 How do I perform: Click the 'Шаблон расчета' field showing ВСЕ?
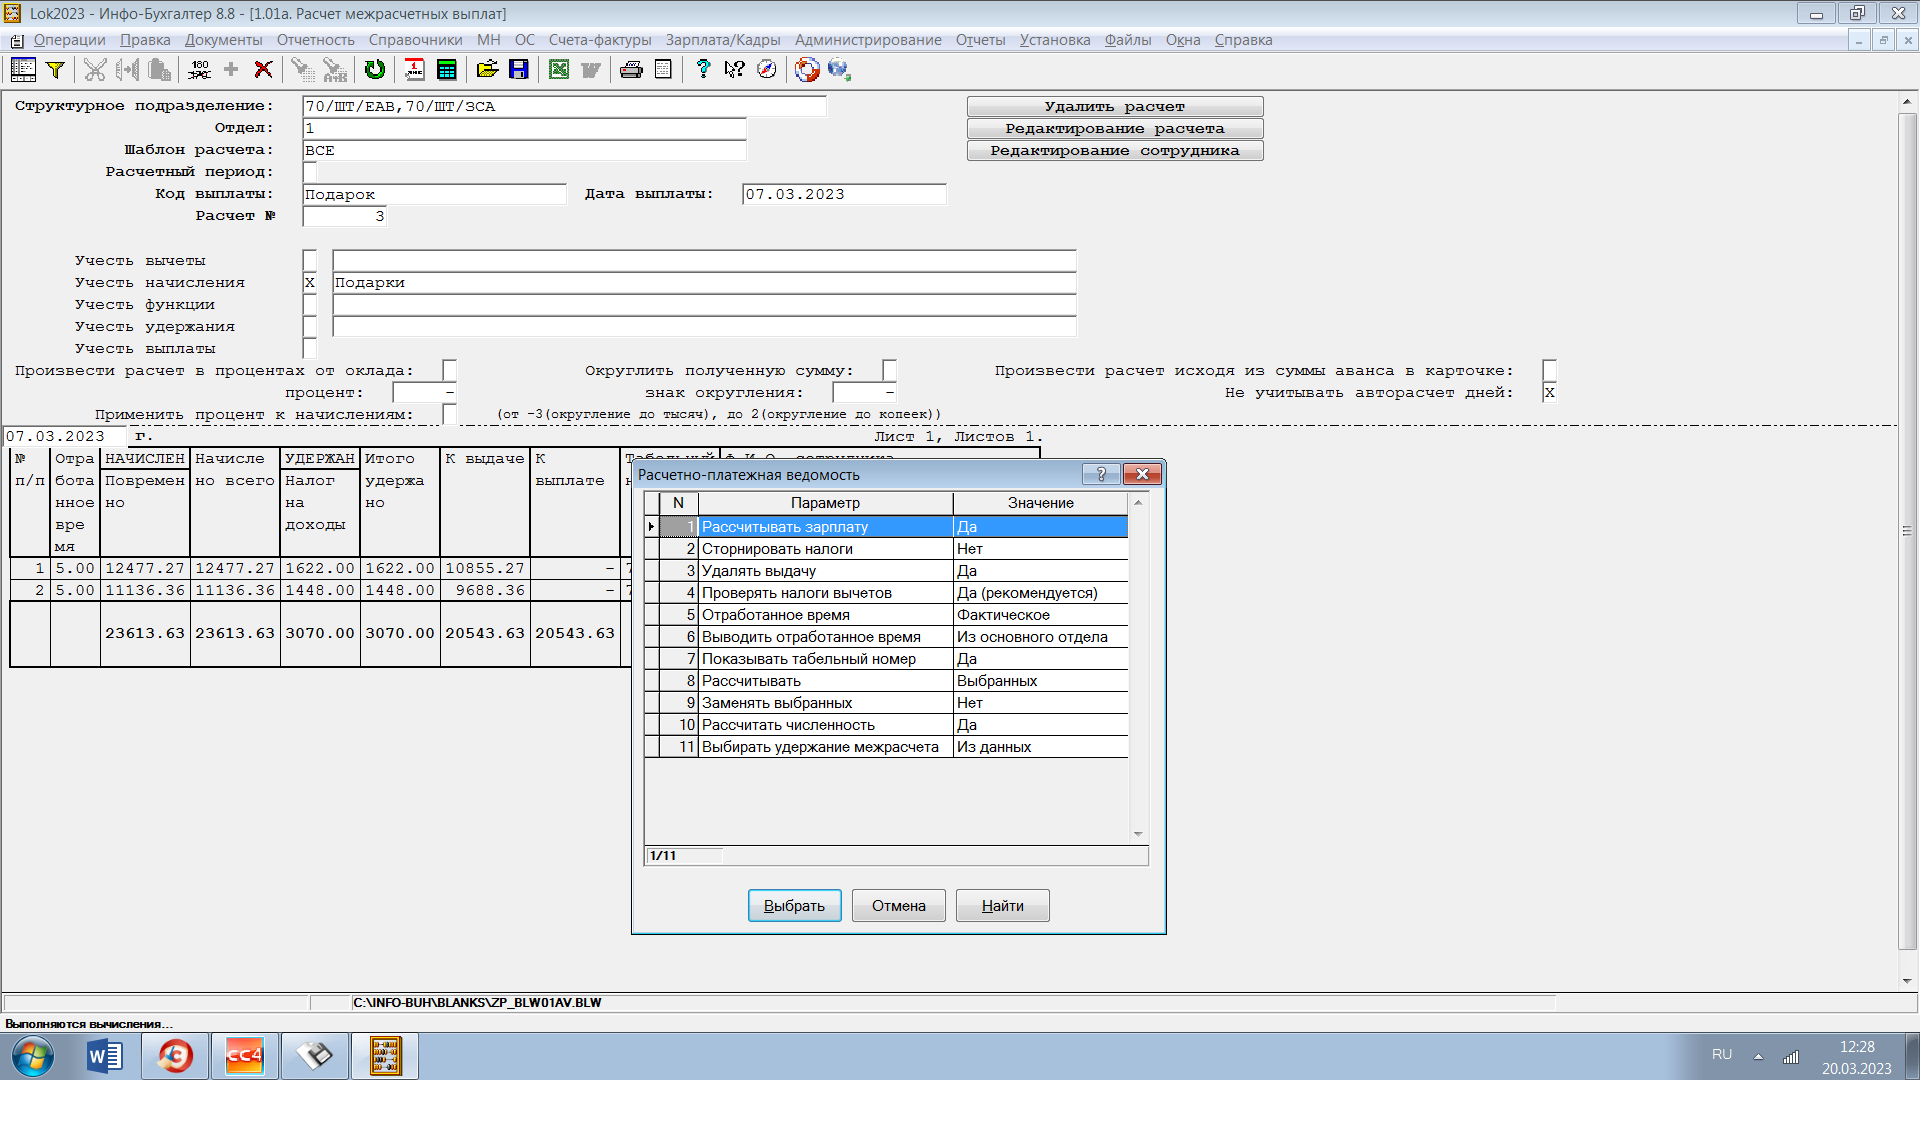524,151
